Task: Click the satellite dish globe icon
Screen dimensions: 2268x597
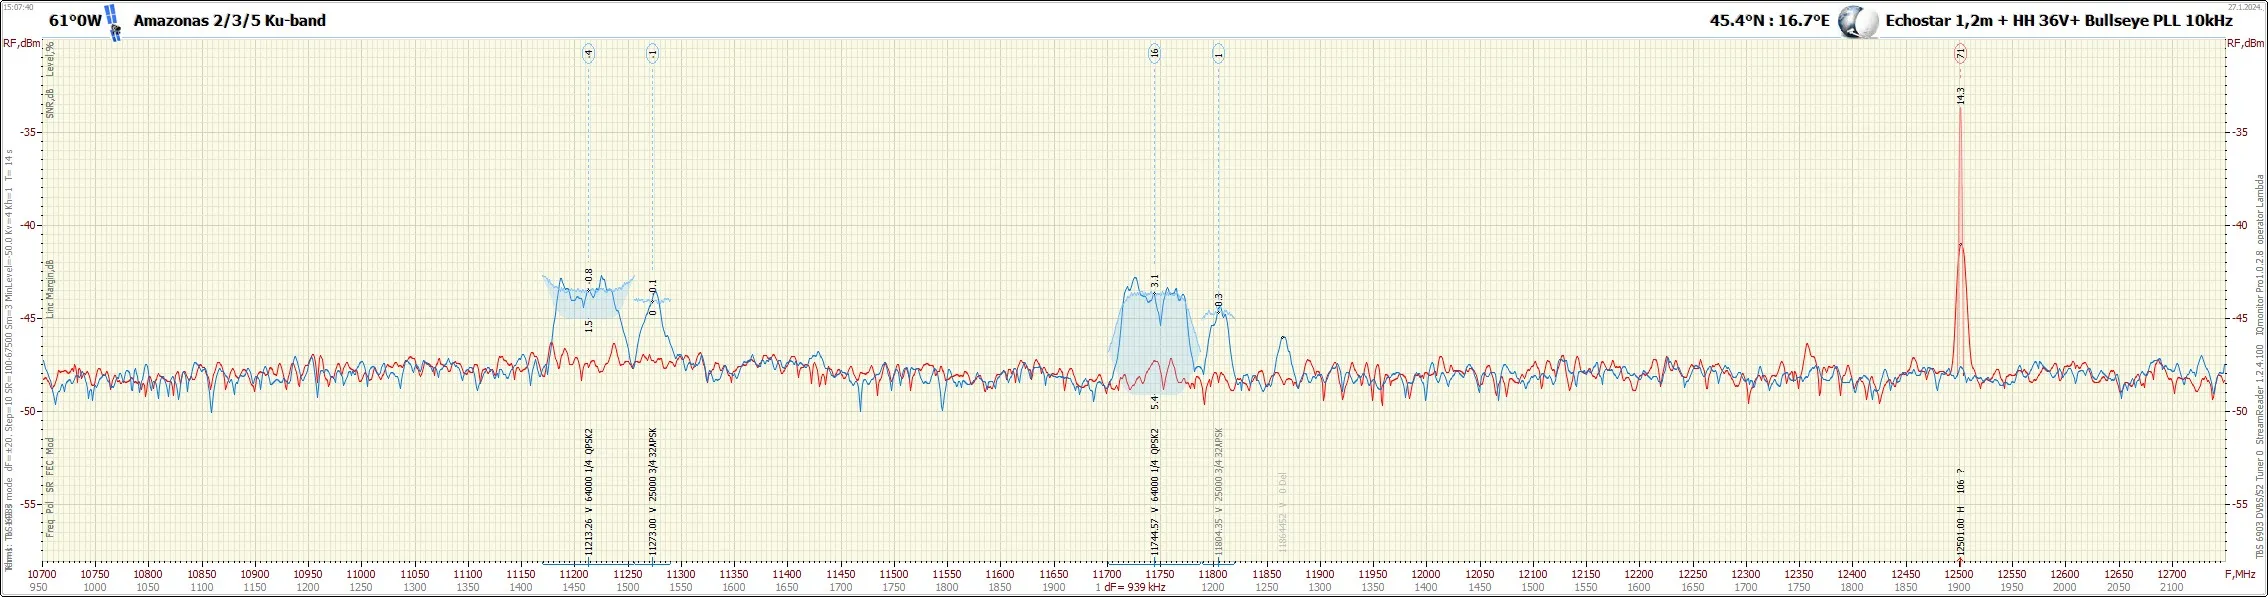Action: click(x=1856, y=22)
